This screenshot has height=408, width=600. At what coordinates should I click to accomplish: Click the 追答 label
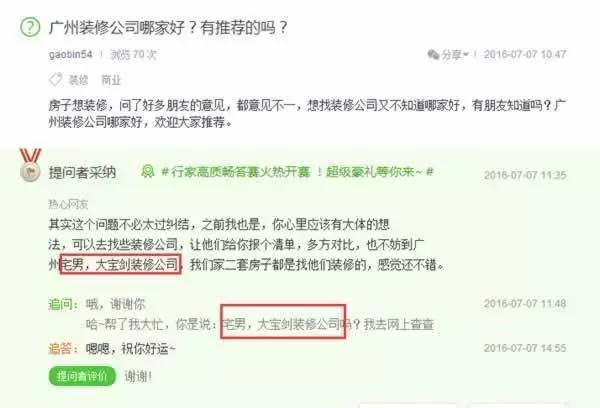coord(63,349)
